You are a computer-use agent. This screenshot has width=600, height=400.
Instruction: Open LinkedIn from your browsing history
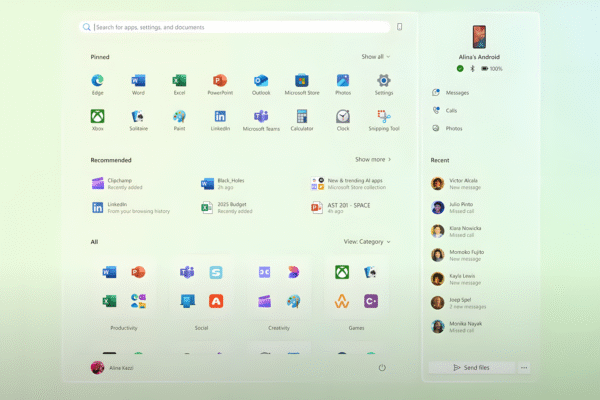(x=130, y=207)
